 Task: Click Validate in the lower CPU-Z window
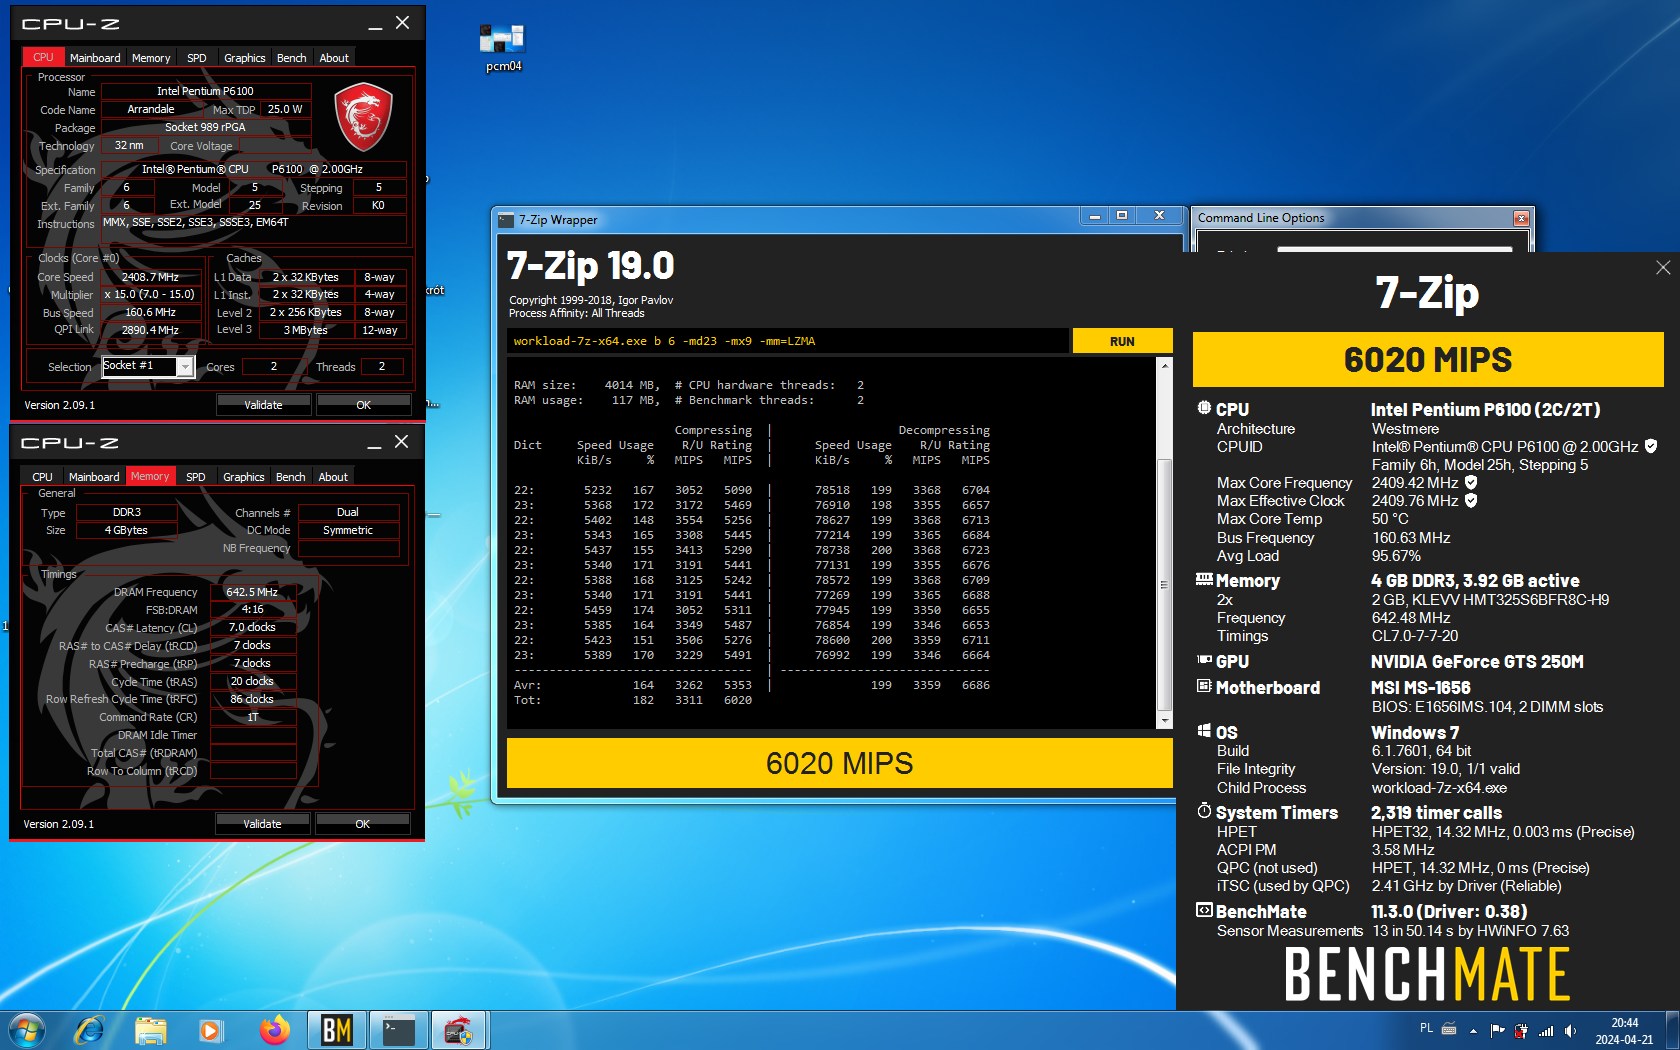coord(262,824)
